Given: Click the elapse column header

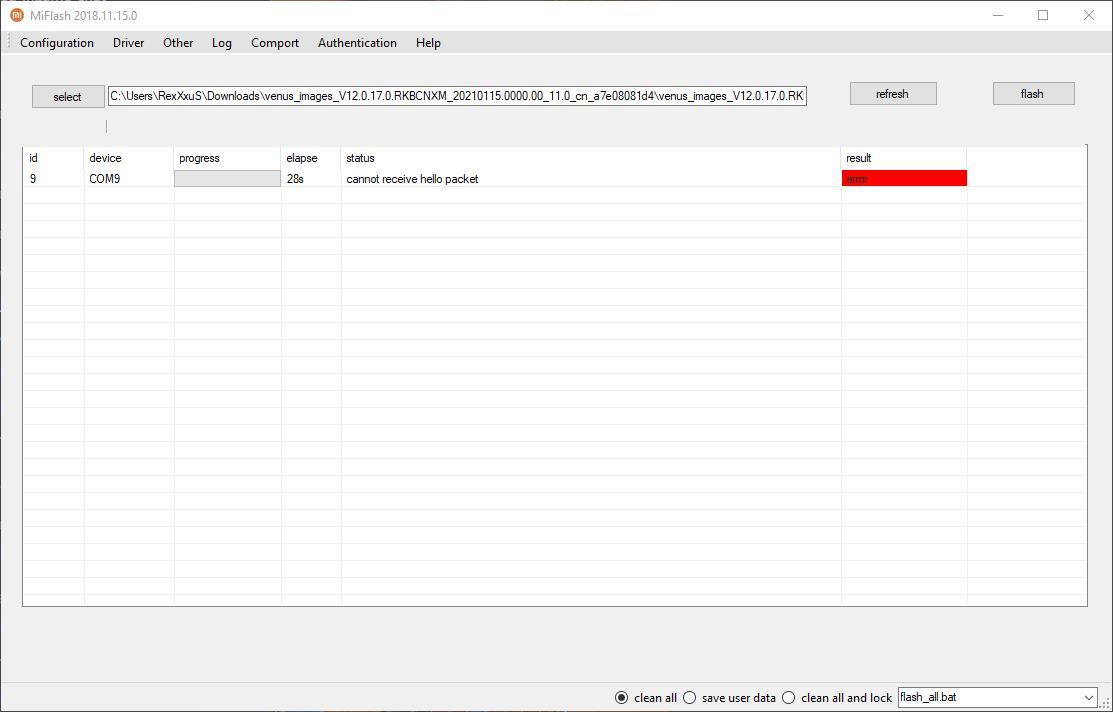Looking at the screenshot, I should click(311, 158).
